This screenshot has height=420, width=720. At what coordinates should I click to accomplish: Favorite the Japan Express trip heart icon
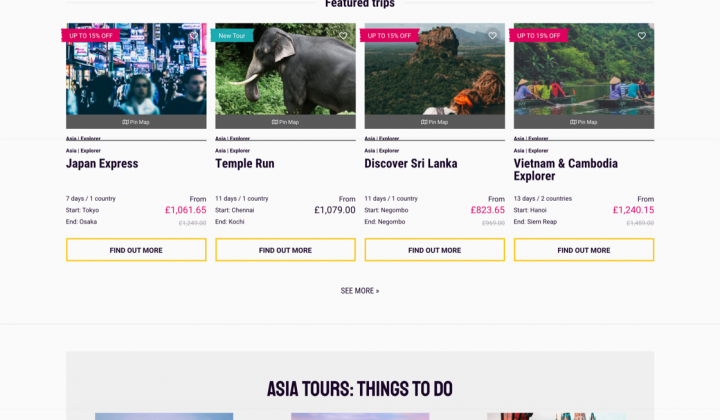point(194,35)
